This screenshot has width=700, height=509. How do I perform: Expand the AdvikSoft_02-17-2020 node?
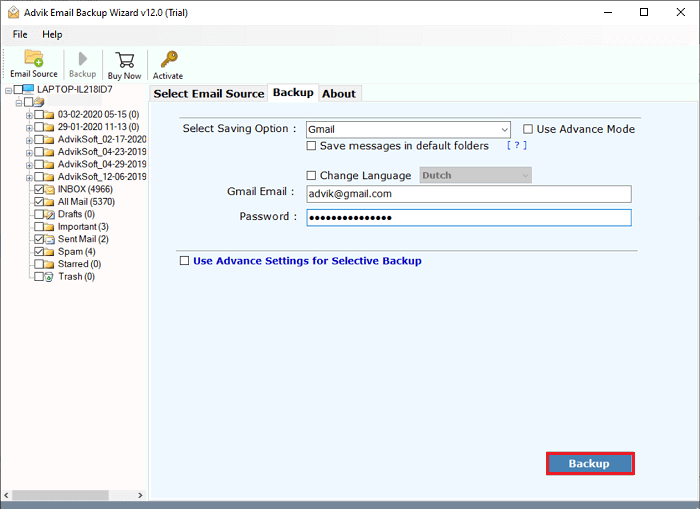(29, 141)
